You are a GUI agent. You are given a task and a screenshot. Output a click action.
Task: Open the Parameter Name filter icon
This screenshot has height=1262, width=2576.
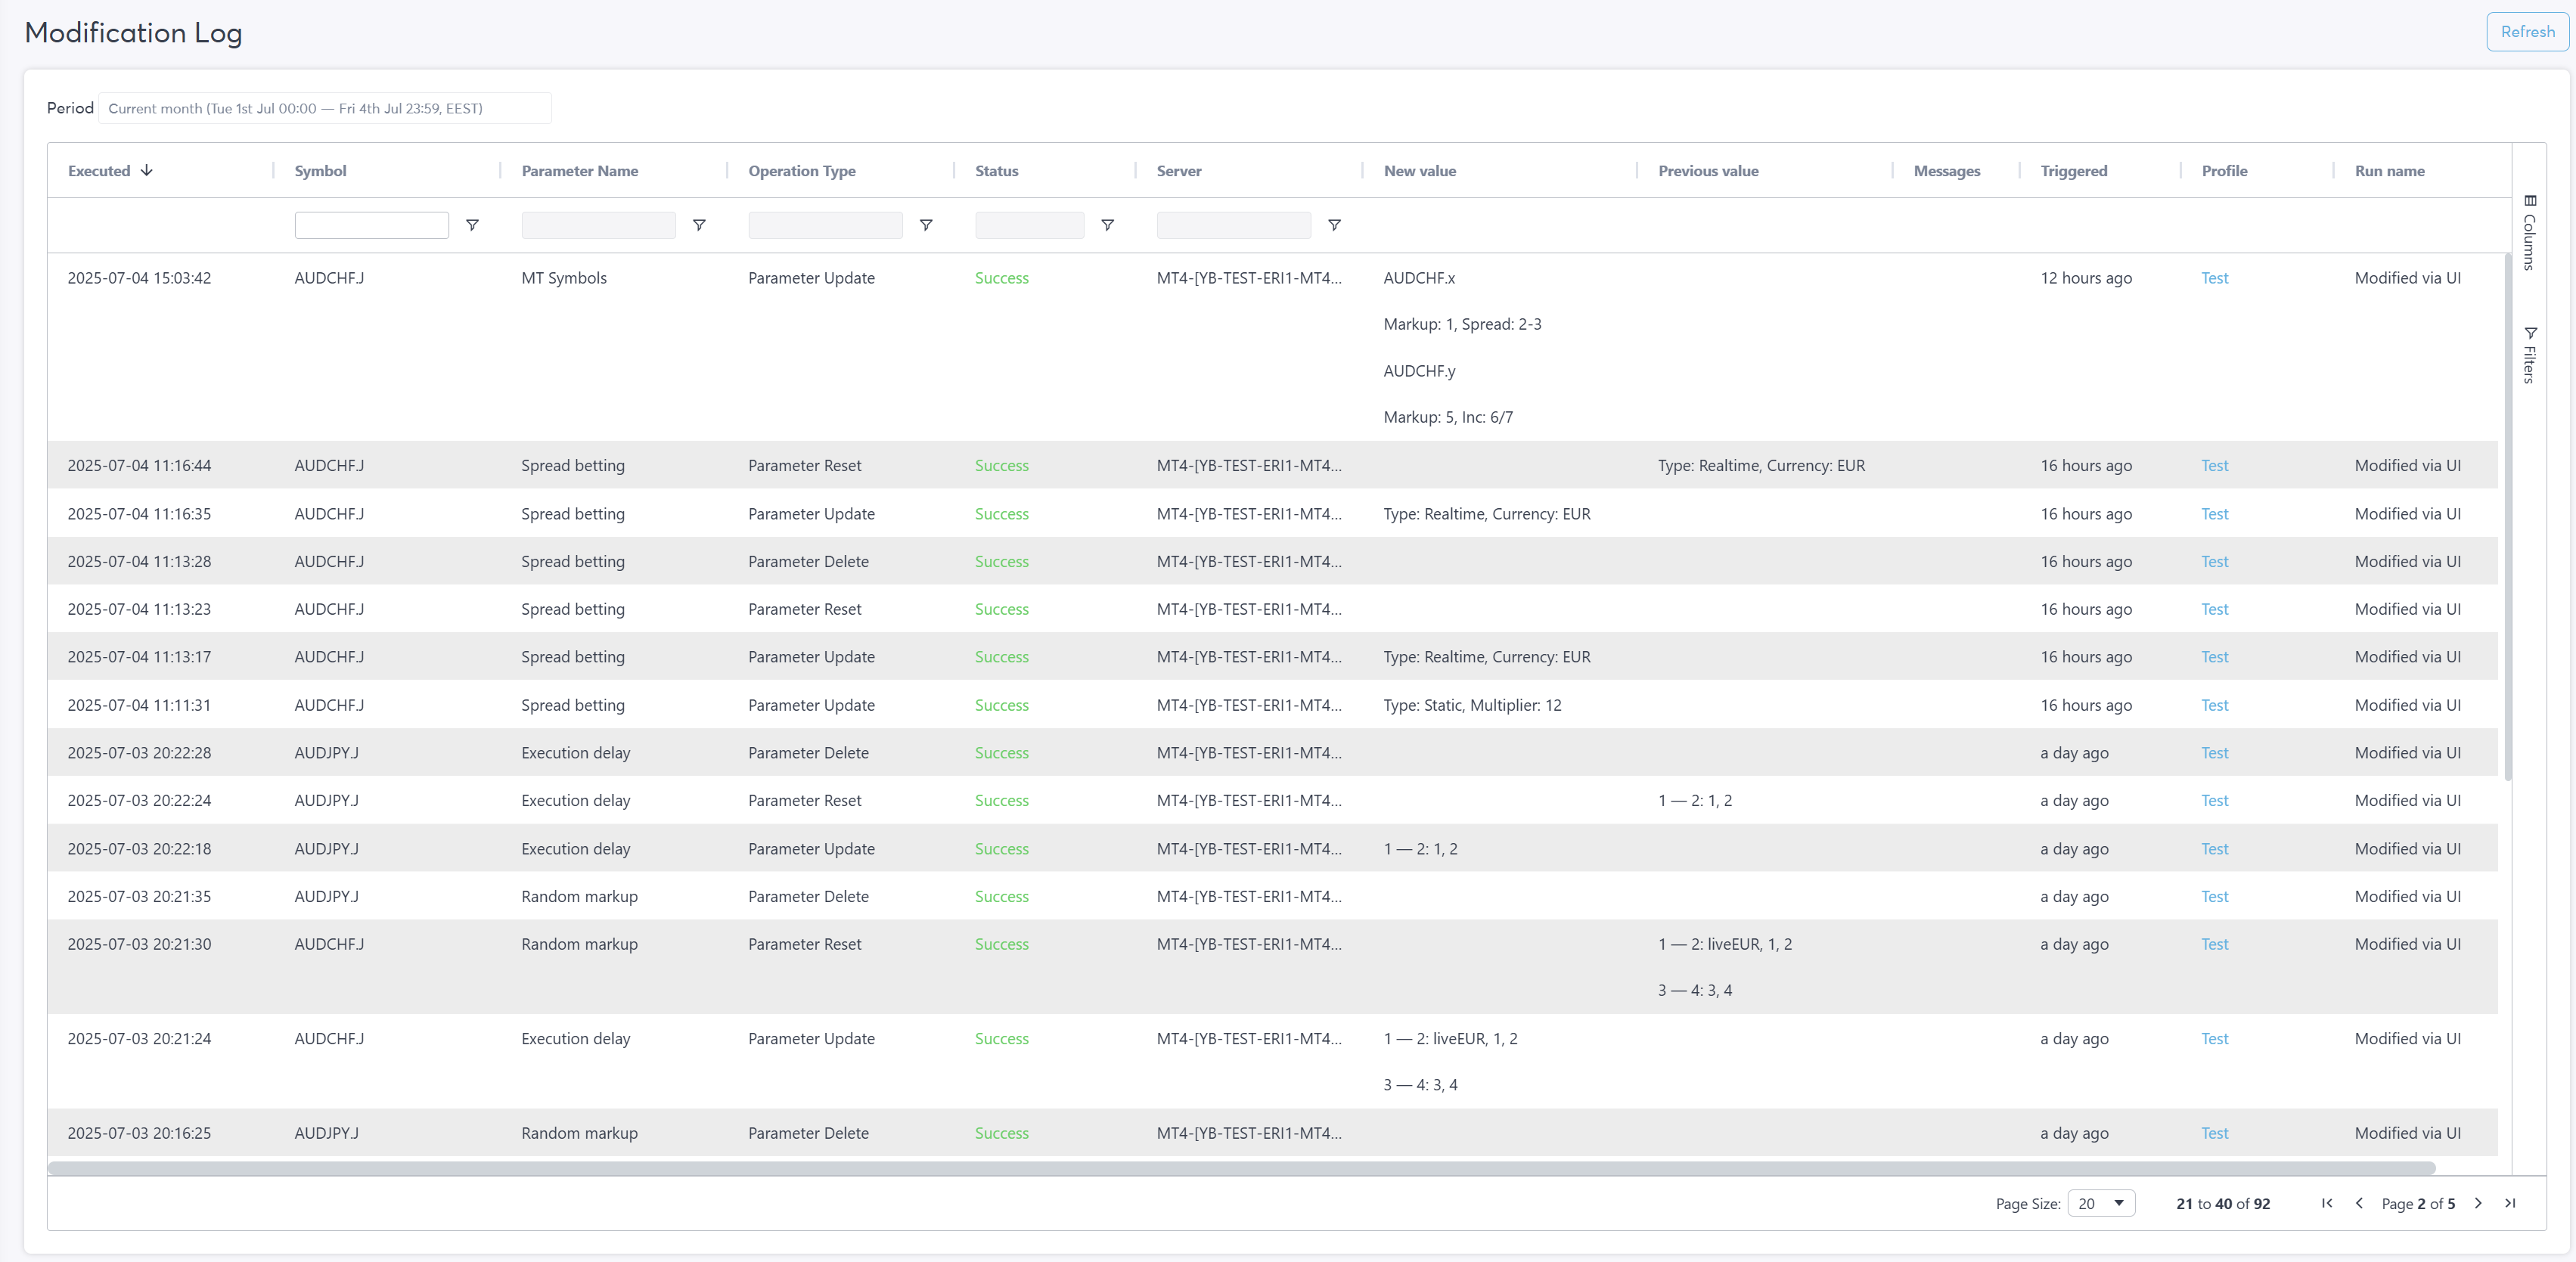699,225
